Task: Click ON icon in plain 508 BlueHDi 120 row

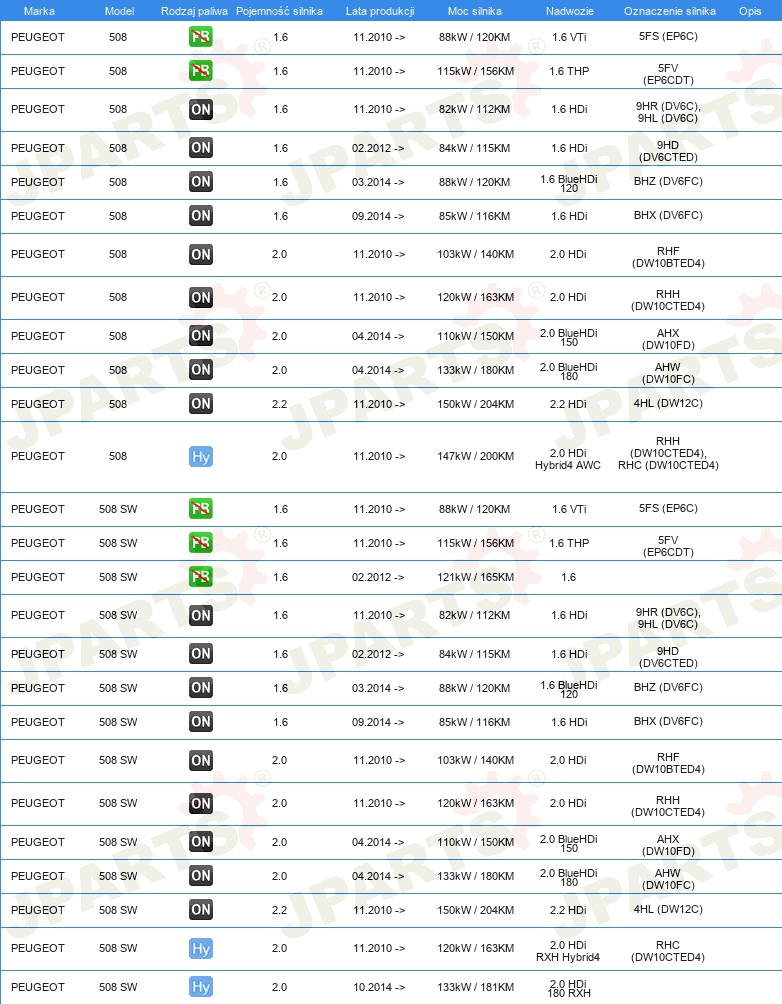Action: coord(200,181)
